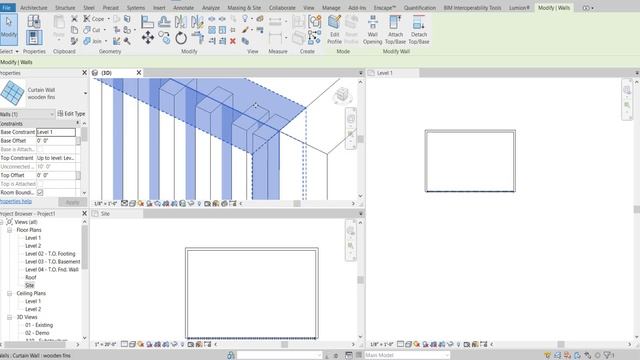Screen dimensions: 640x360
Task: Close the {3D} view tab
Action: click(139, 73)
